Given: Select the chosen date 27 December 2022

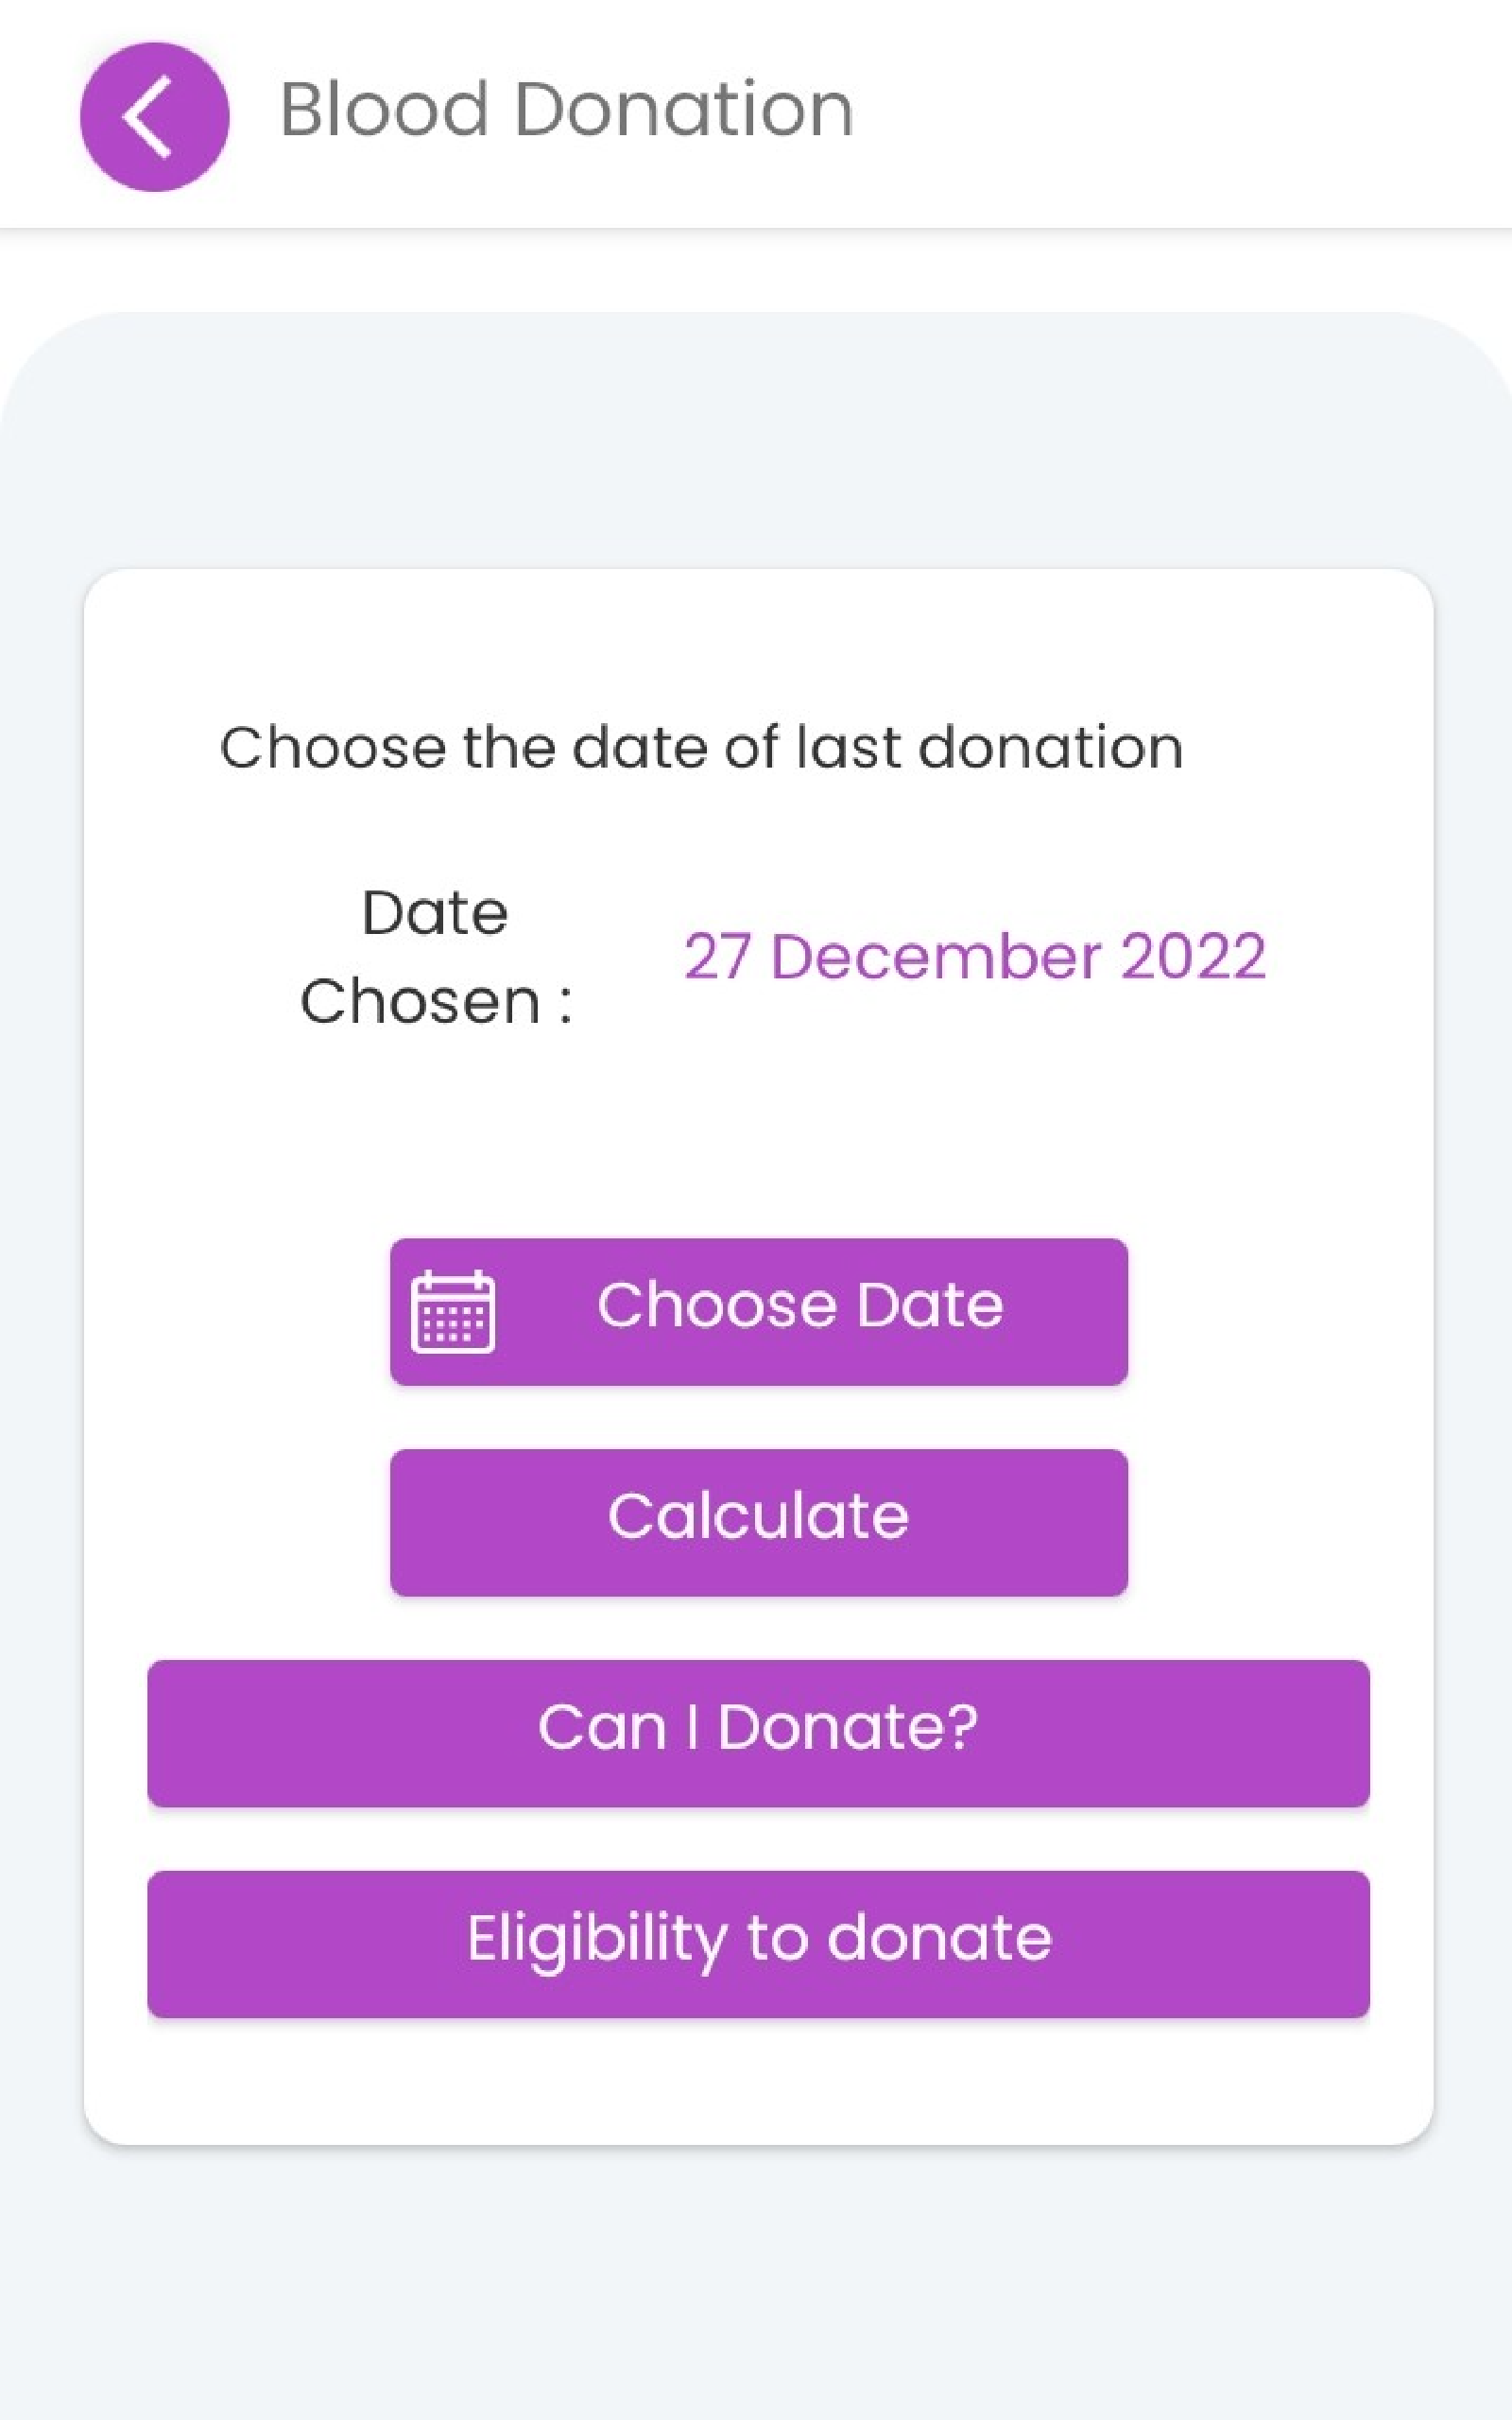Looking at the screenshot, I should coord(974,956).
